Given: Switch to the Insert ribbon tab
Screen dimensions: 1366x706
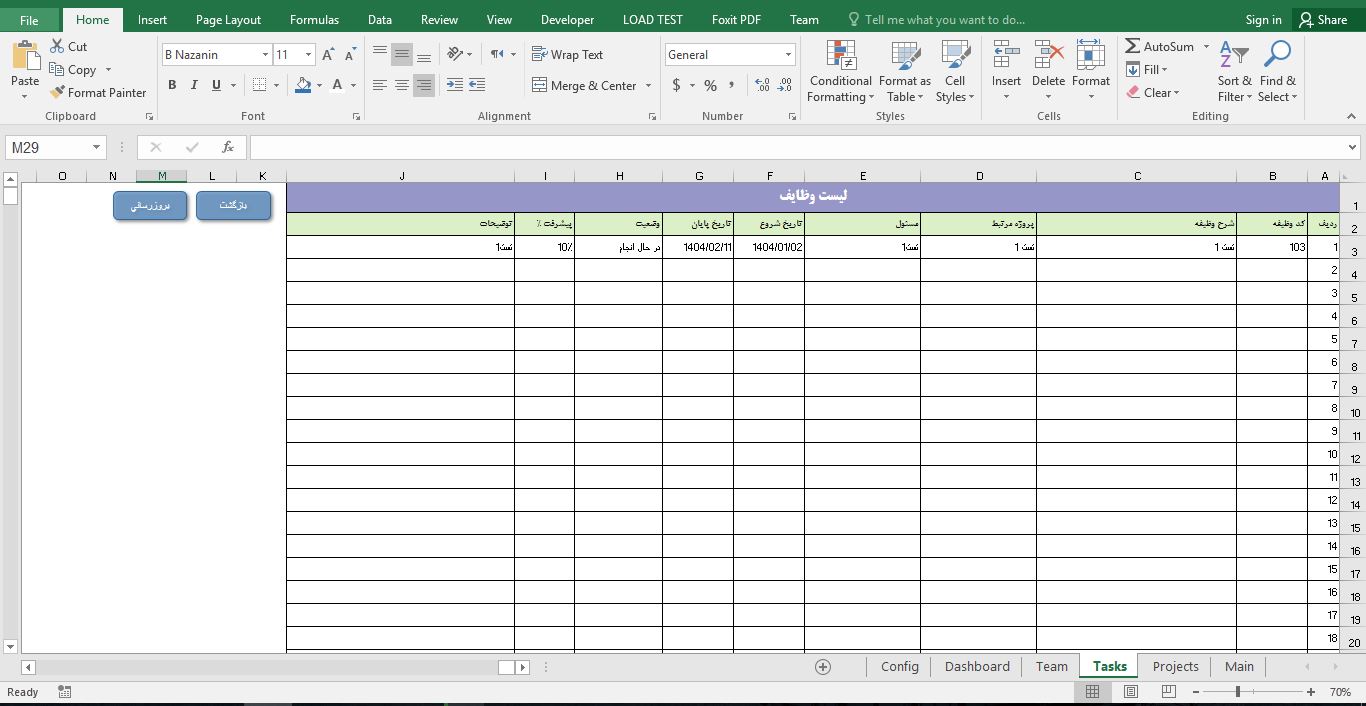Looking at the screenshot, I should (x=152, y=19).
